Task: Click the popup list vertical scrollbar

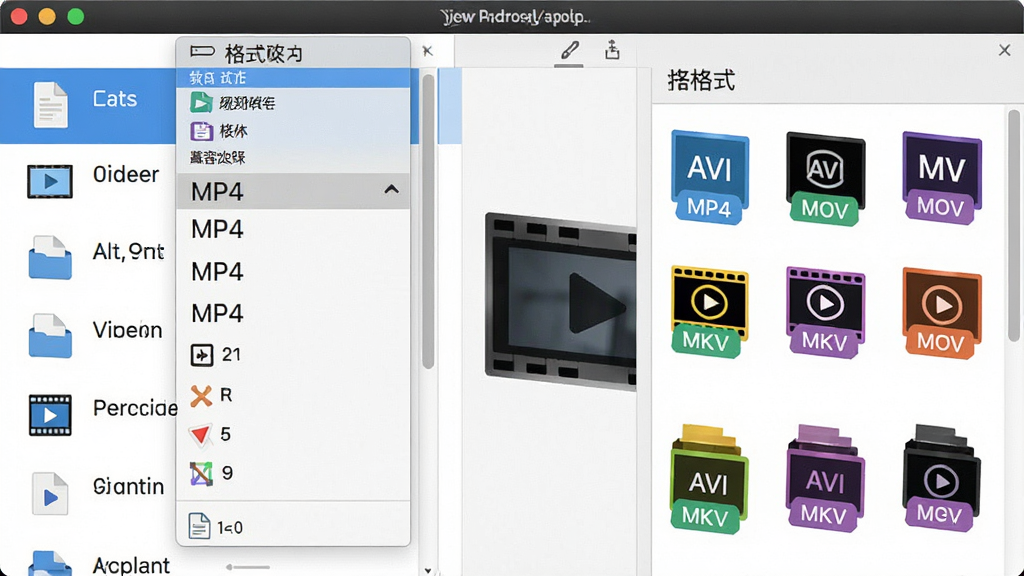Action: pos(428,222)
